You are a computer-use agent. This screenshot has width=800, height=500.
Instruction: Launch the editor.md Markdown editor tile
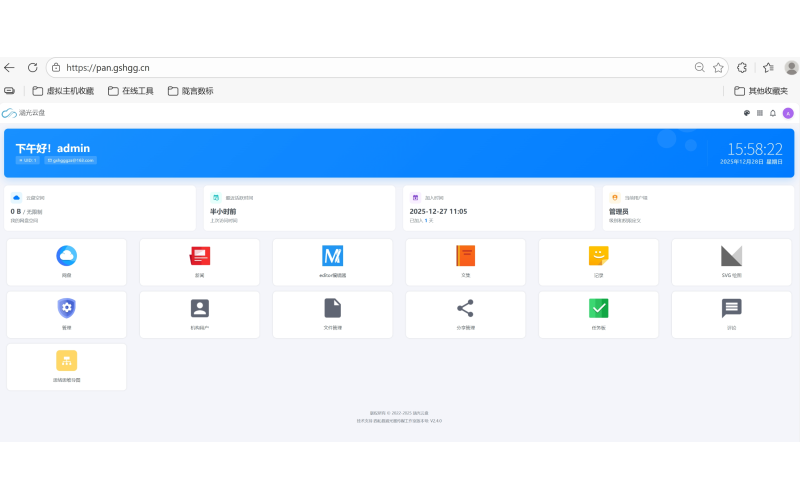pos(332,260)
